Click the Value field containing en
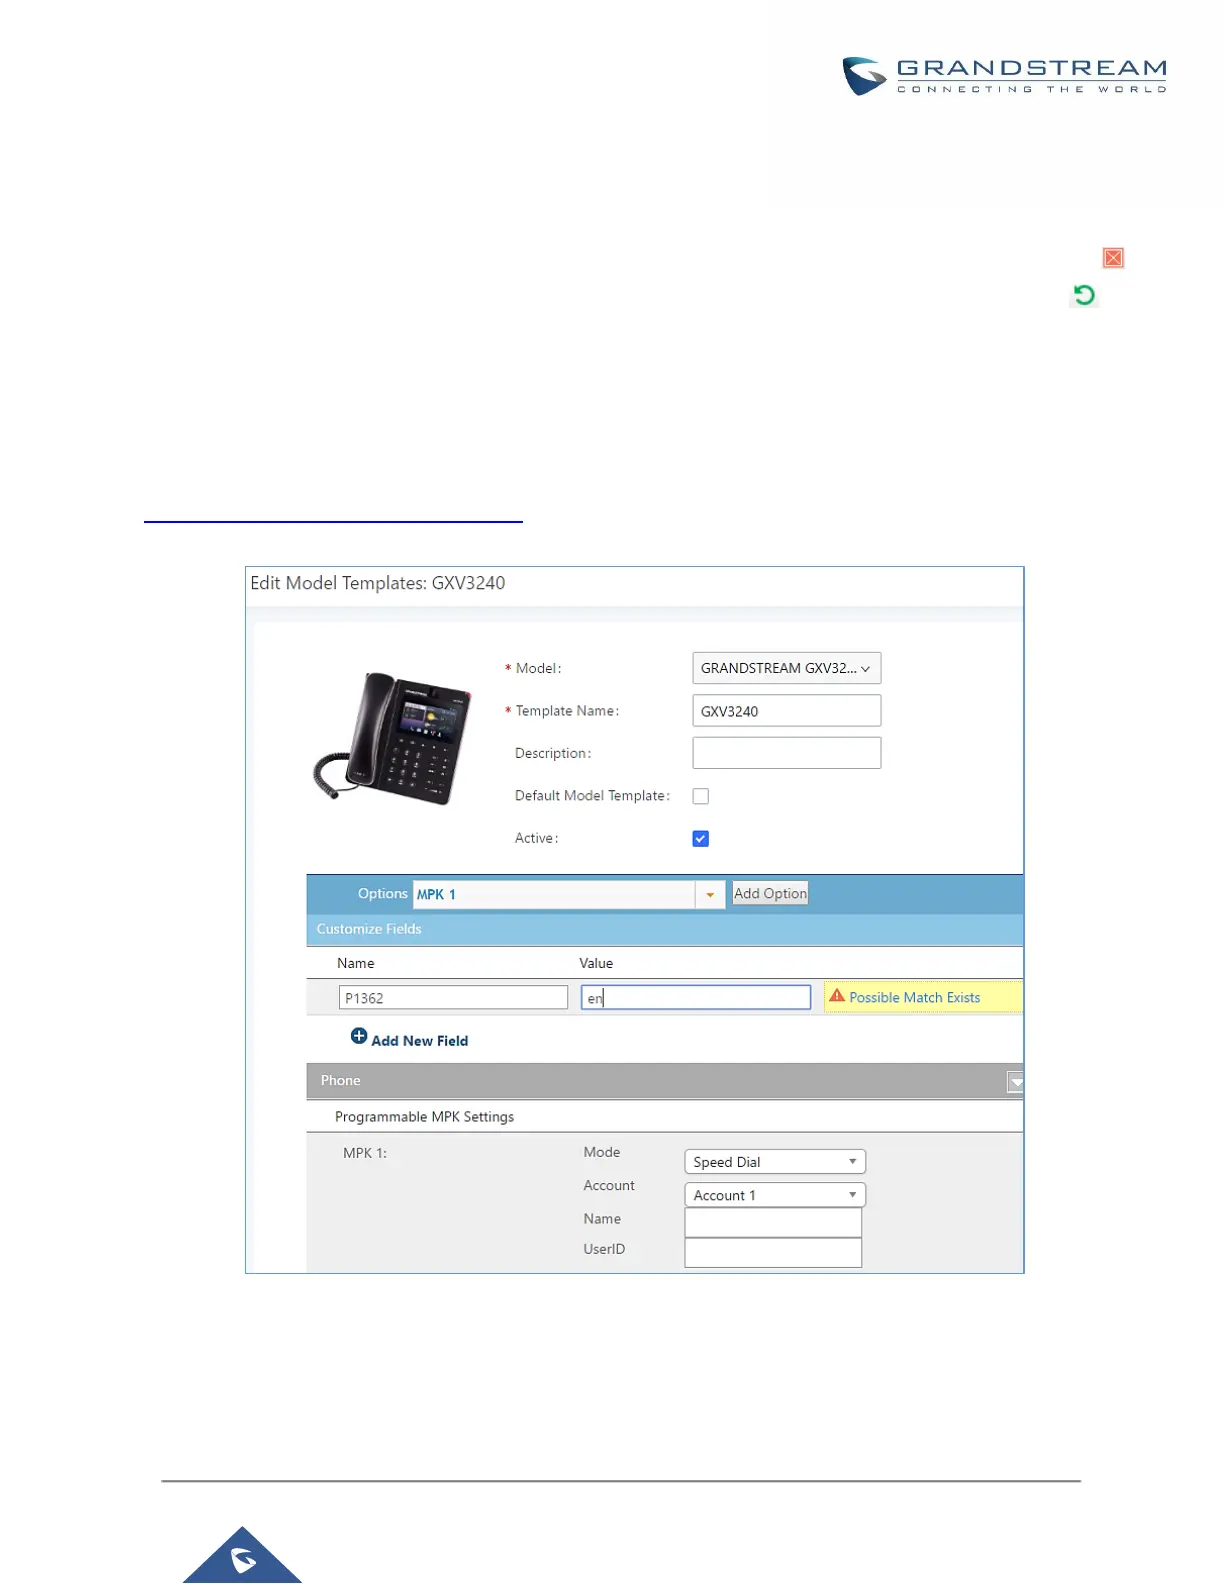This screenshot has width=1224, height=1584. click(x=696, y=998)
